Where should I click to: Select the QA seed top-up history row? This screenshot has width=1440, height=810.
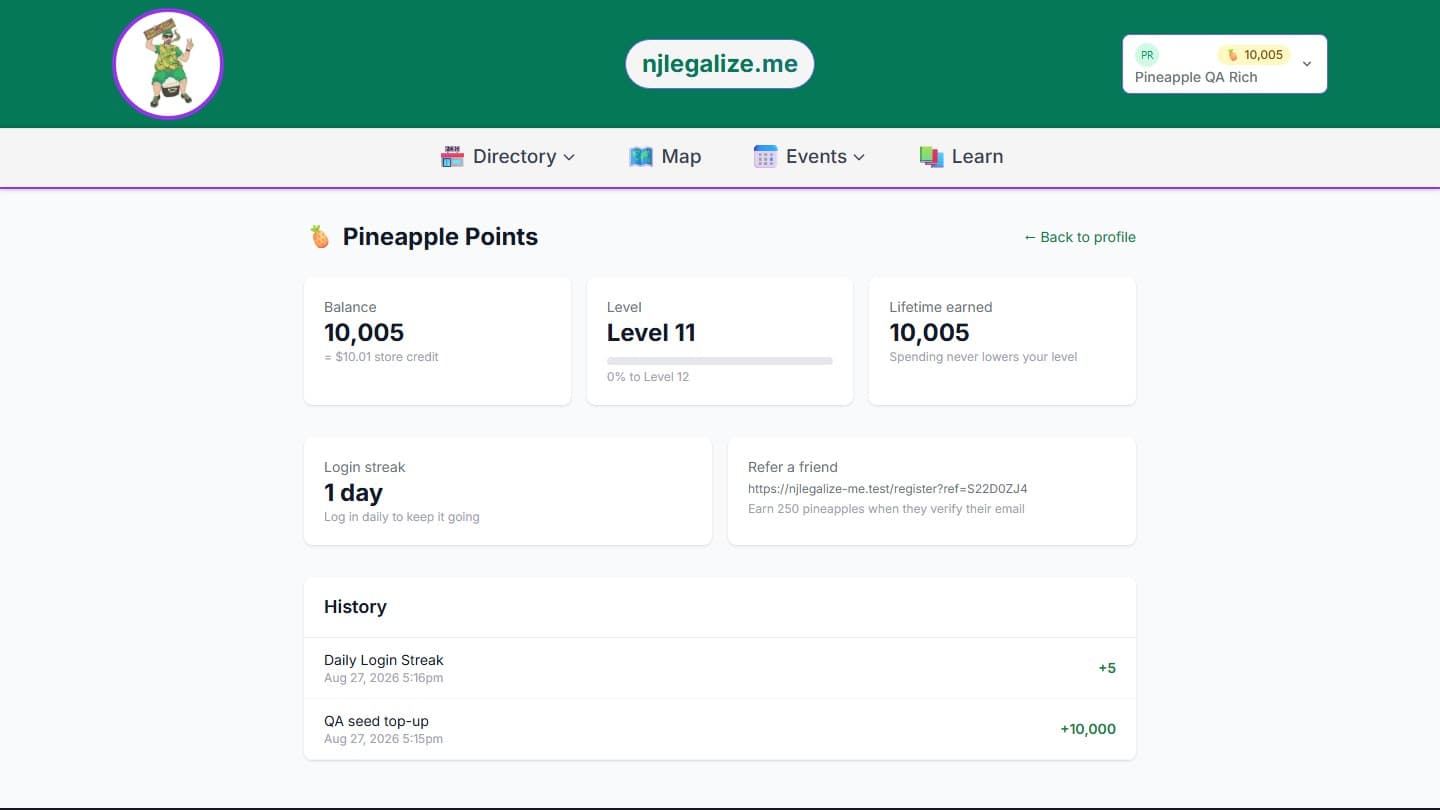(x=720, y=729)
